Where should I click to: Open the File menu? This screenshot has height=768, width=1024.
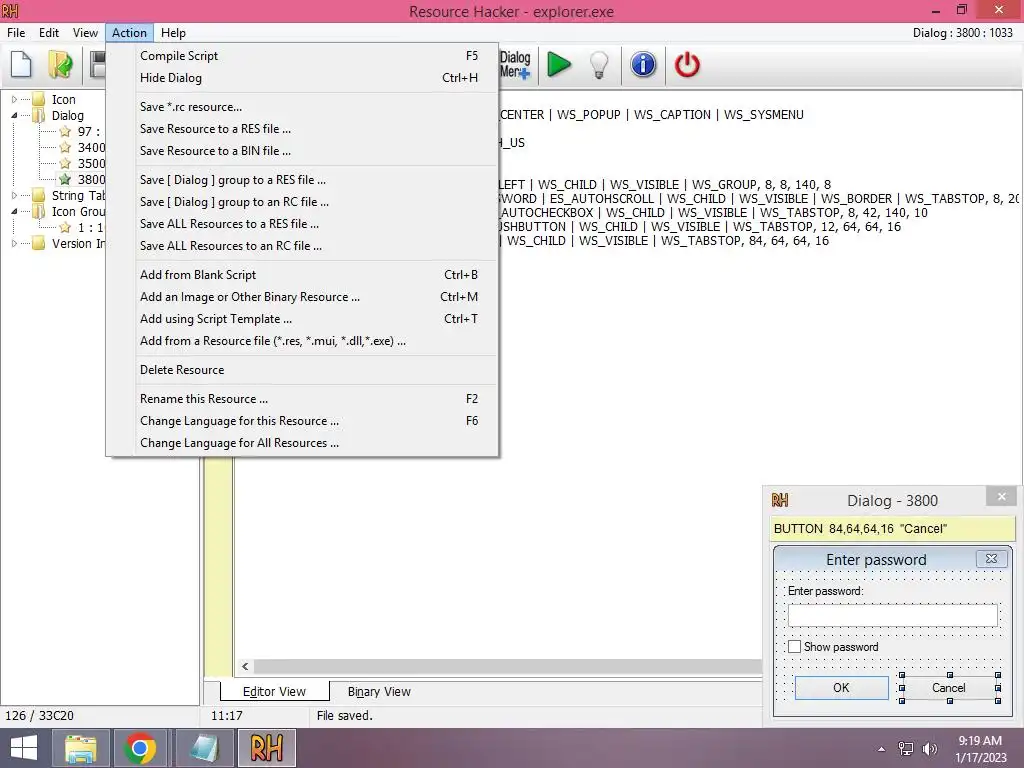(16, 33)
